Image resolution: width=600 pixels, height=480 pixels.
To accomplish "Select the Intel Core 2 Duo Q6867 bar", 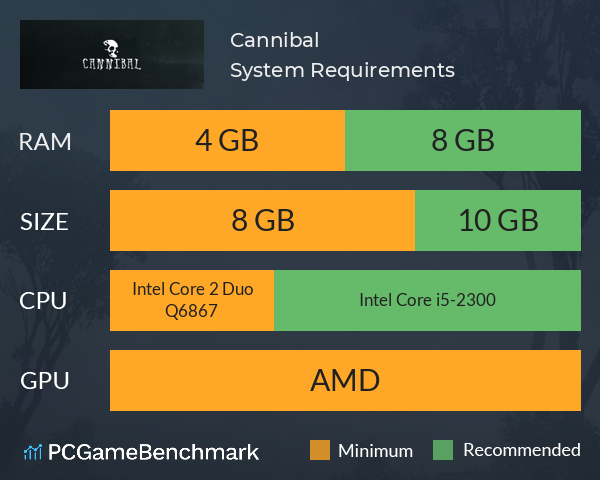I will [x=192, y=300].
